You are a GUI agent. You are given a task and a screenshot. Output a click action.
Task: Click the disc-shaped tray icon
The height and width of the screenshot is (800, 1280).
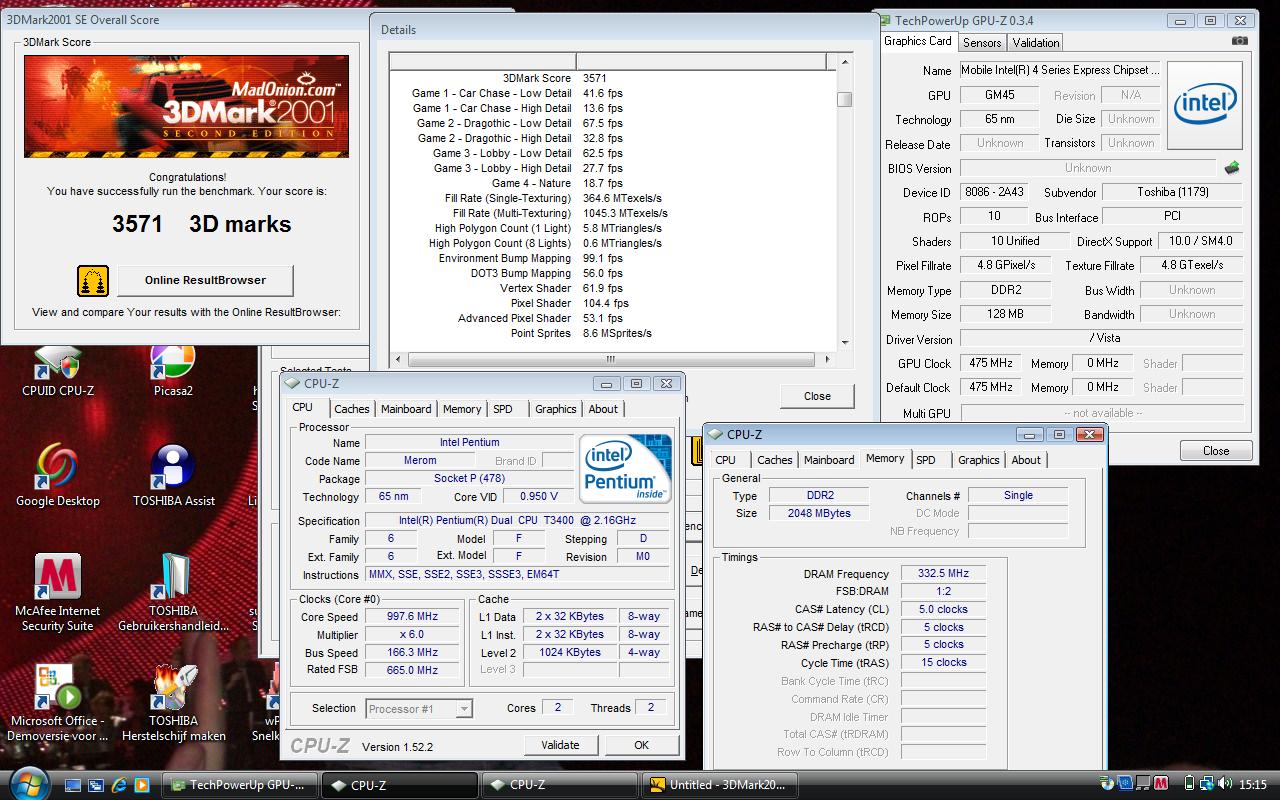pos(1105,784)
